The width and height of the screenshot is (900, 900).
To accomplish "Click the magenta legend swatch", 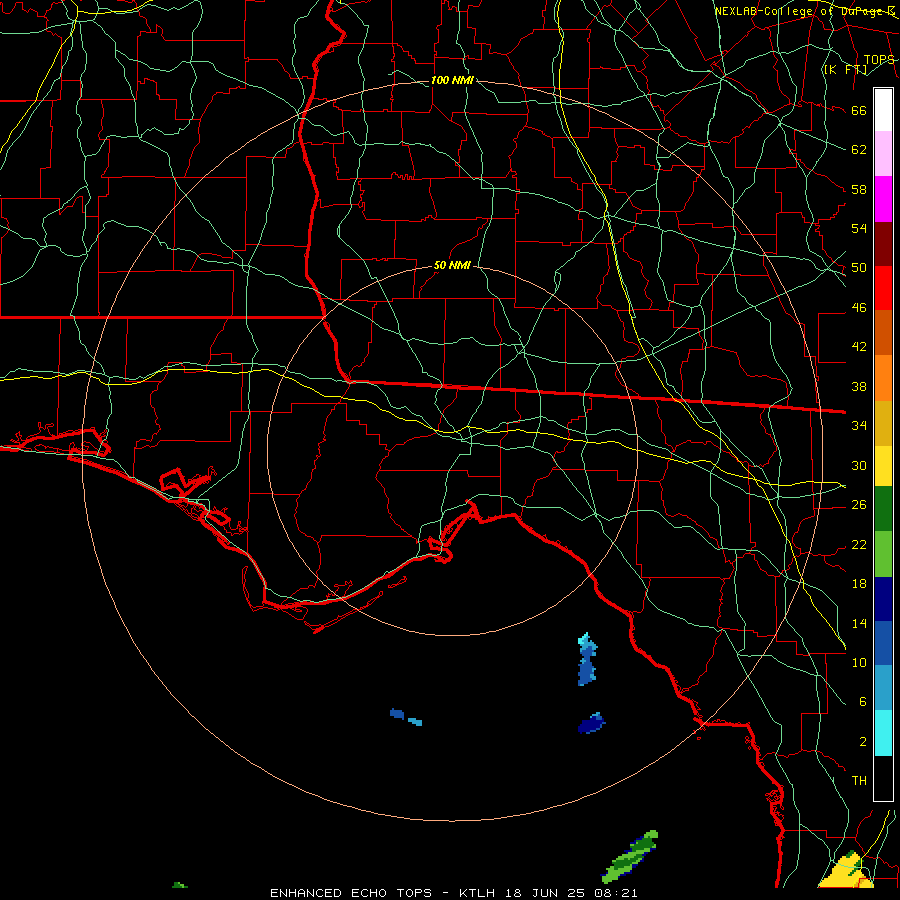I will [883, 199].
